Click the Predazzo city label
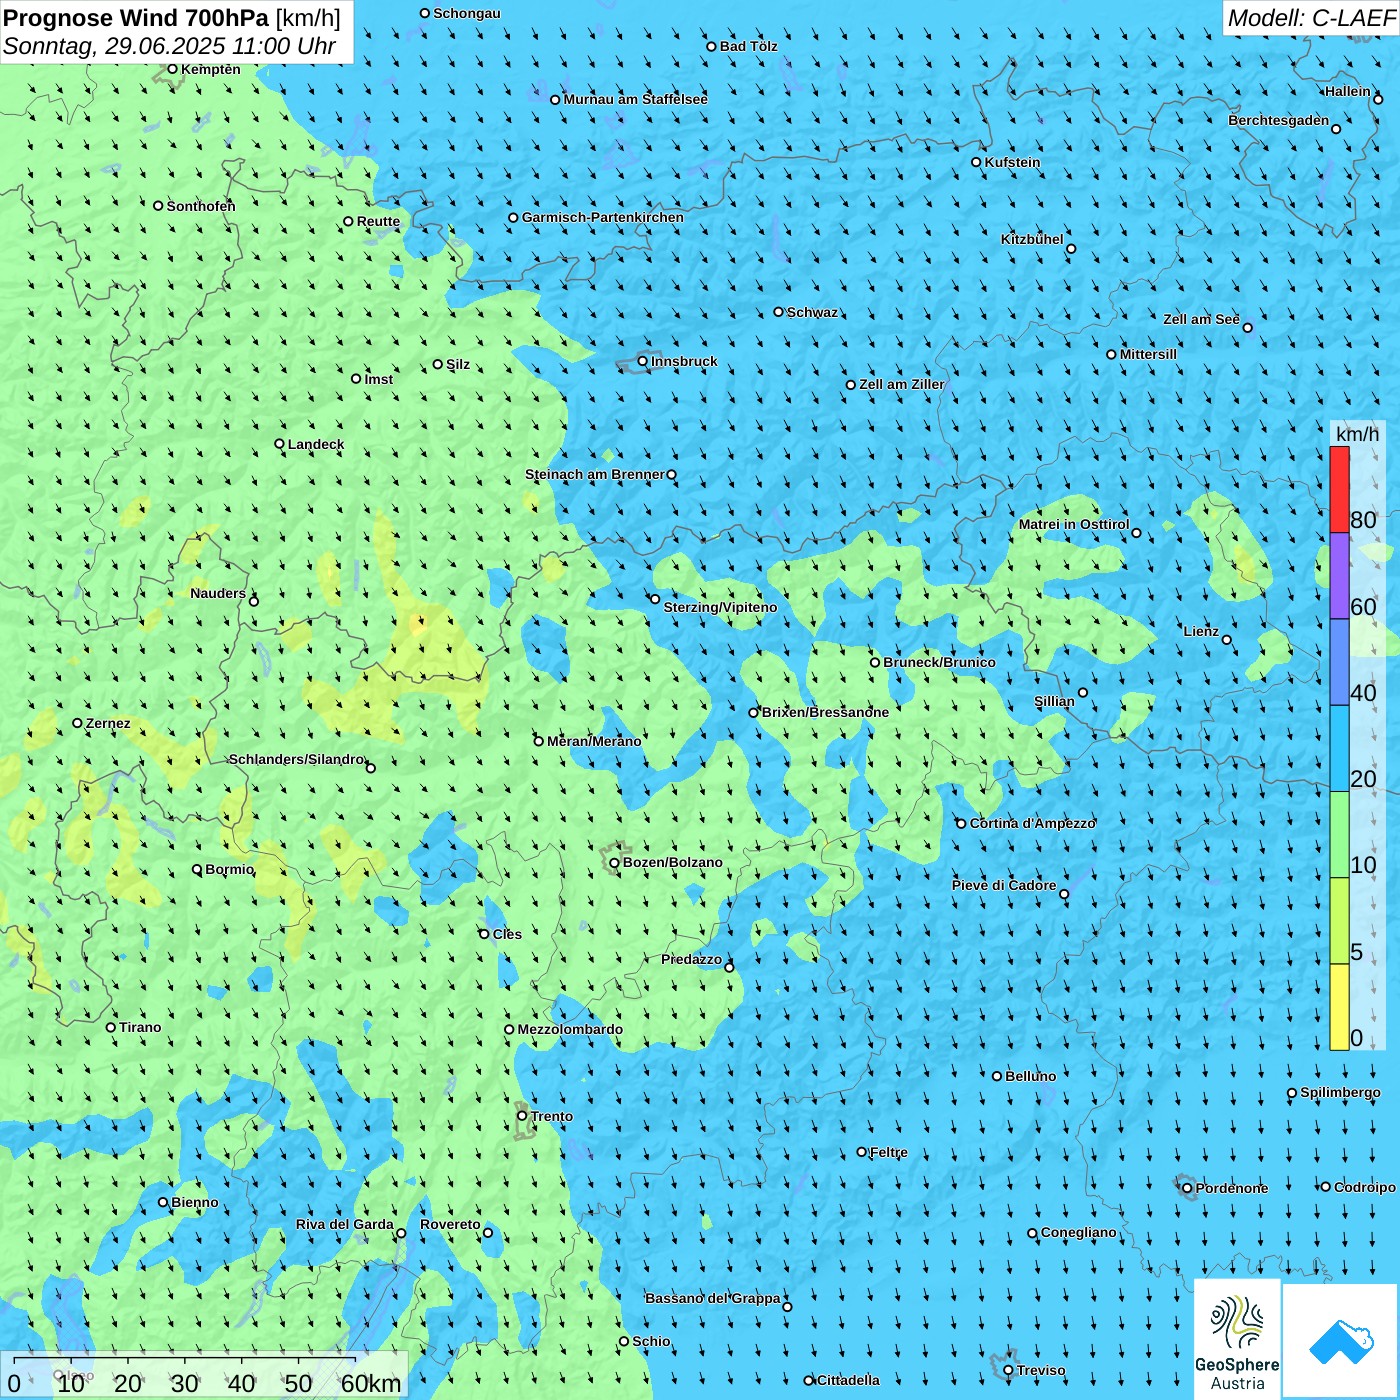Screen dimensions: 1400x1400 (691, 959)
